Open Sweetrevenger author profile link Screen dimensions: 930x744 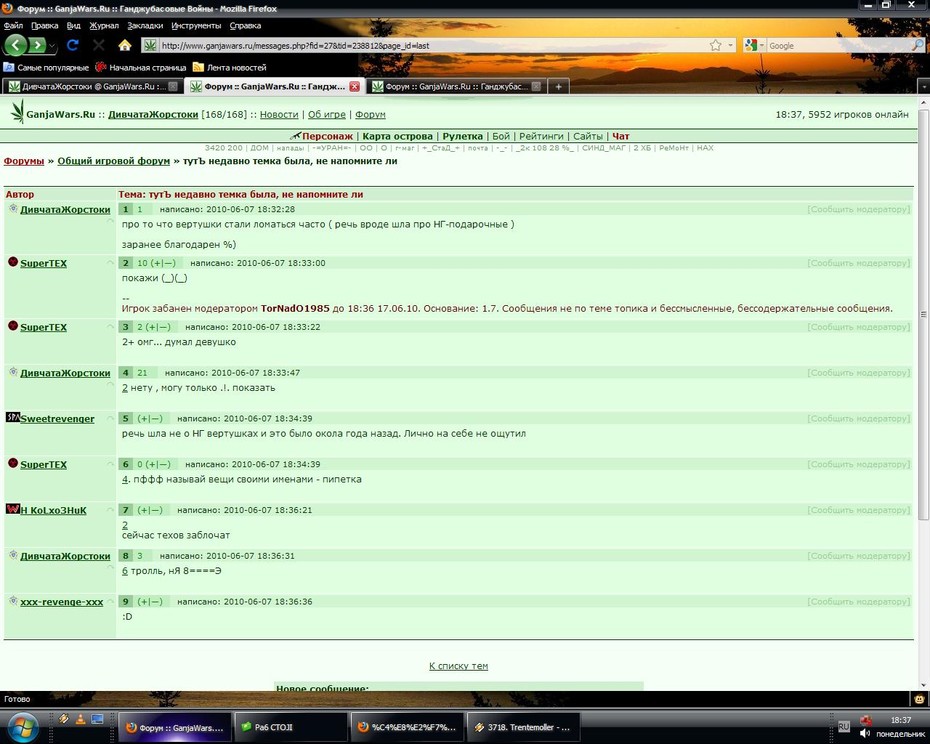[57, 419]
